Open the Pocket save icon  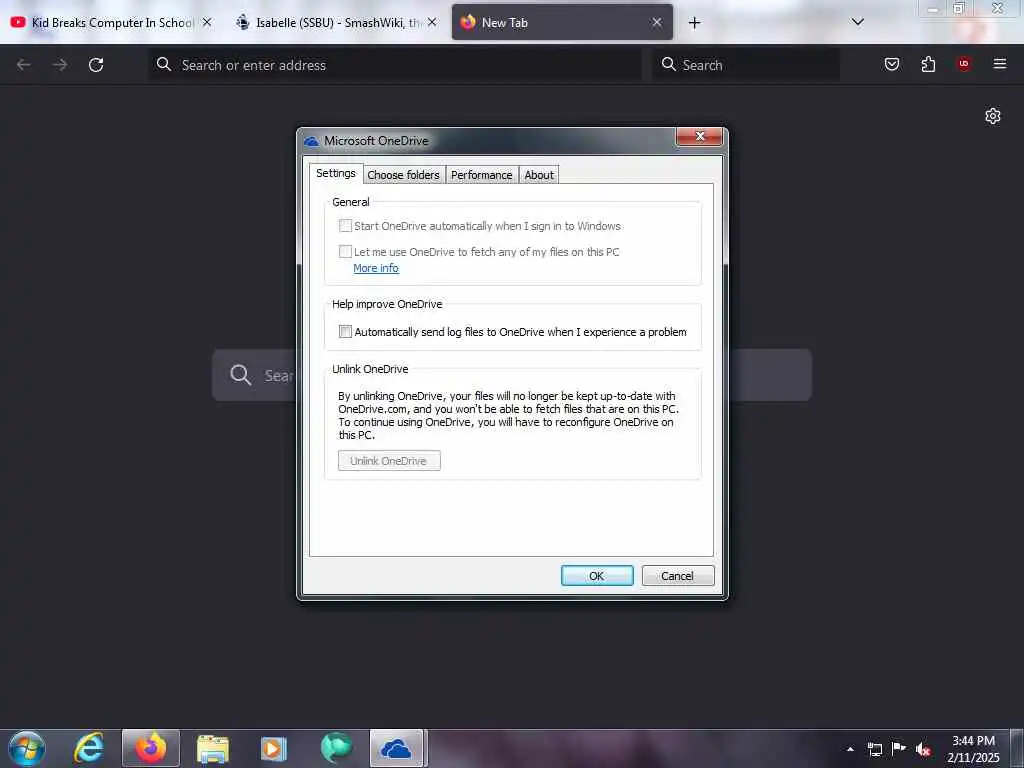pyautogui.click(x=891, y=64)
